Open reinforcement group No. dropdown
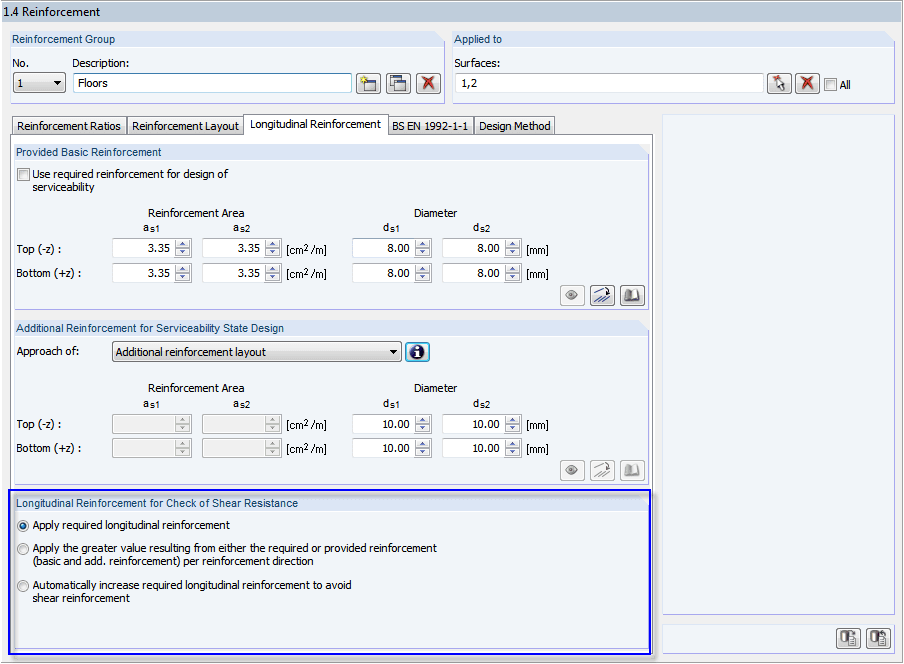The width and height of the screenshot is (904, 664). [39, 83]
